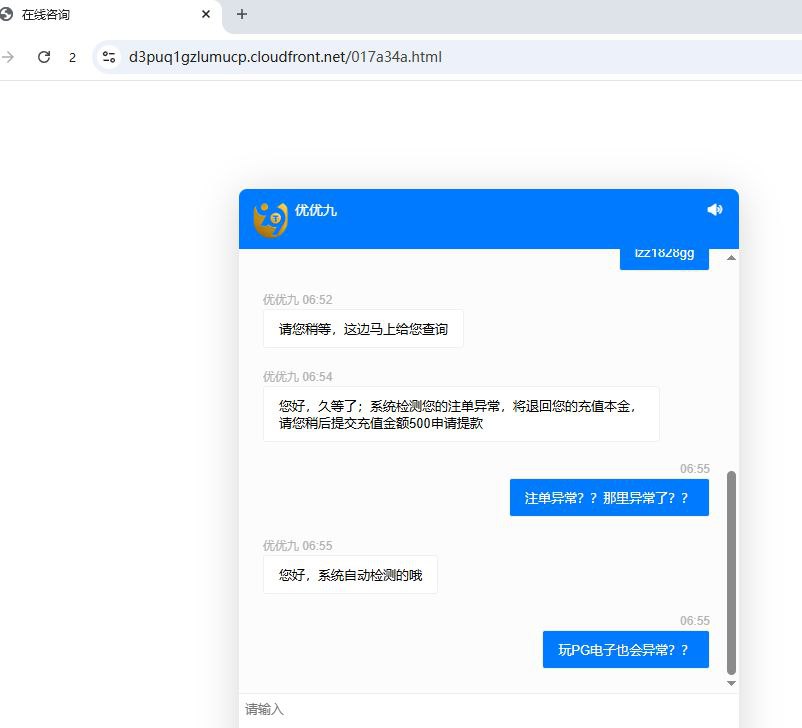Click the message about 充值金额500申请提款
This screenshot has height=728, width=802.
point(461,414)
